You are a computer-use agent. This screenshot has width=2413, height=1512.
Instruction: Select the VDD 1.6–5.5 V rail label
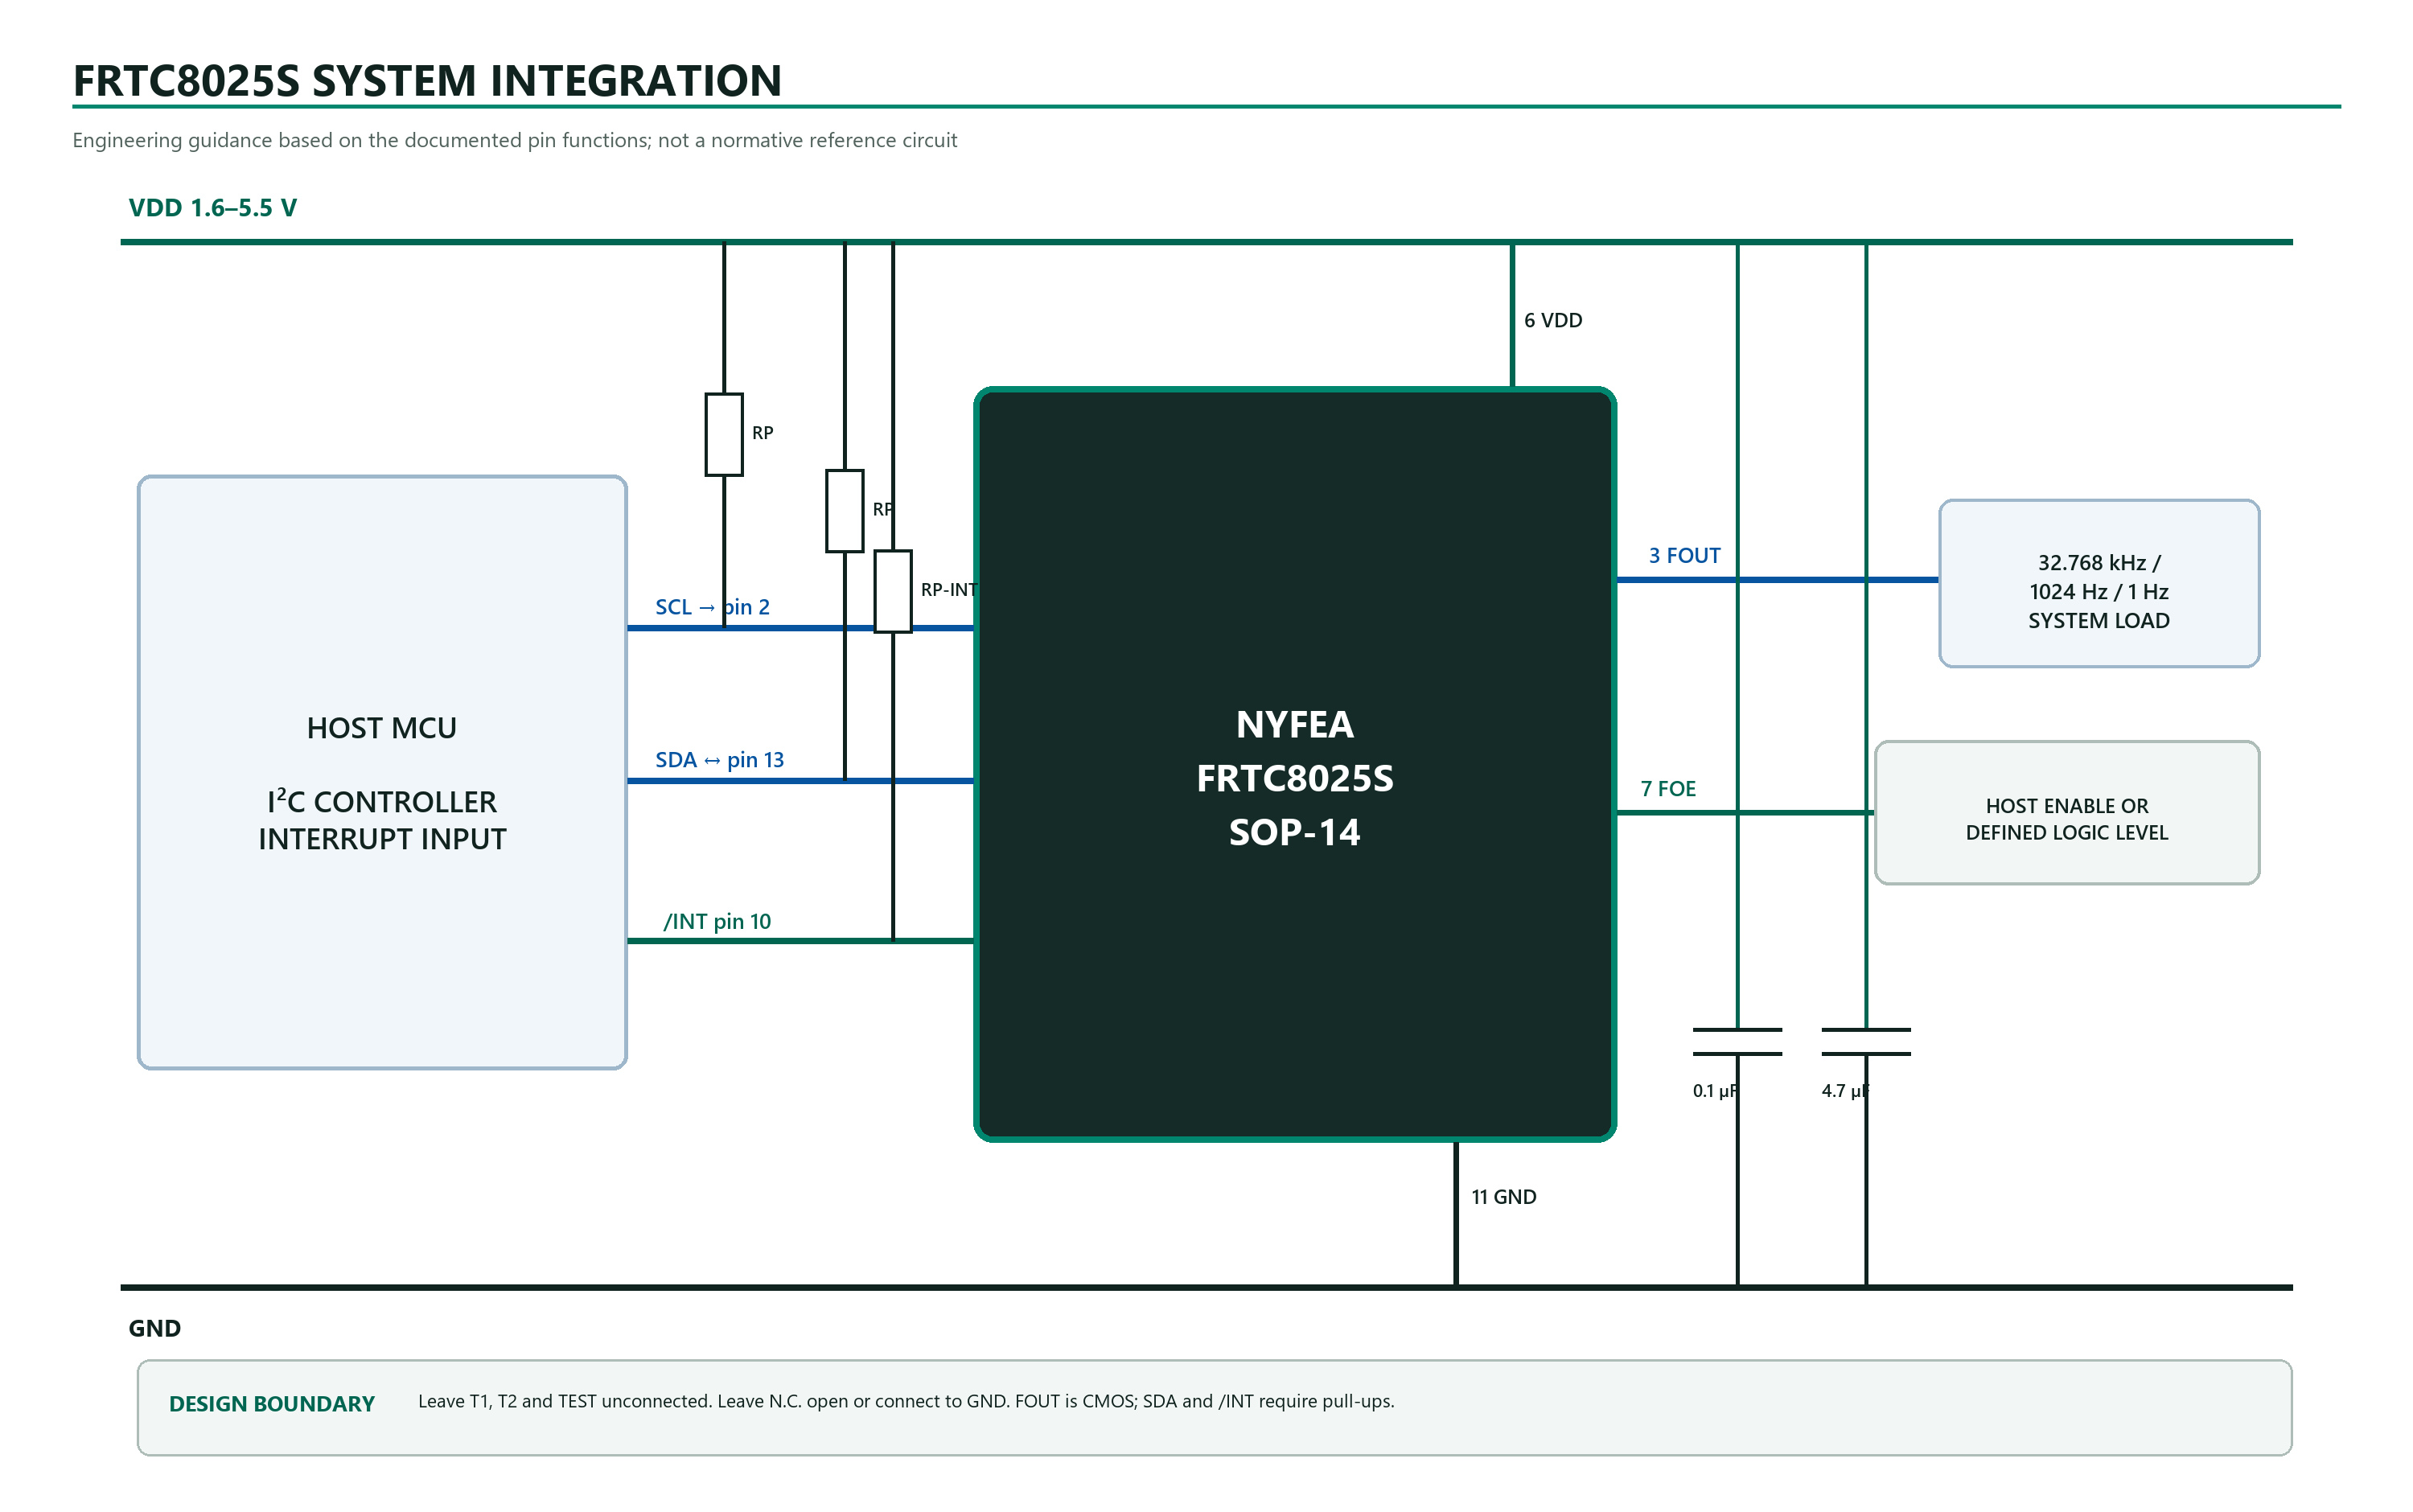[212, 208]
